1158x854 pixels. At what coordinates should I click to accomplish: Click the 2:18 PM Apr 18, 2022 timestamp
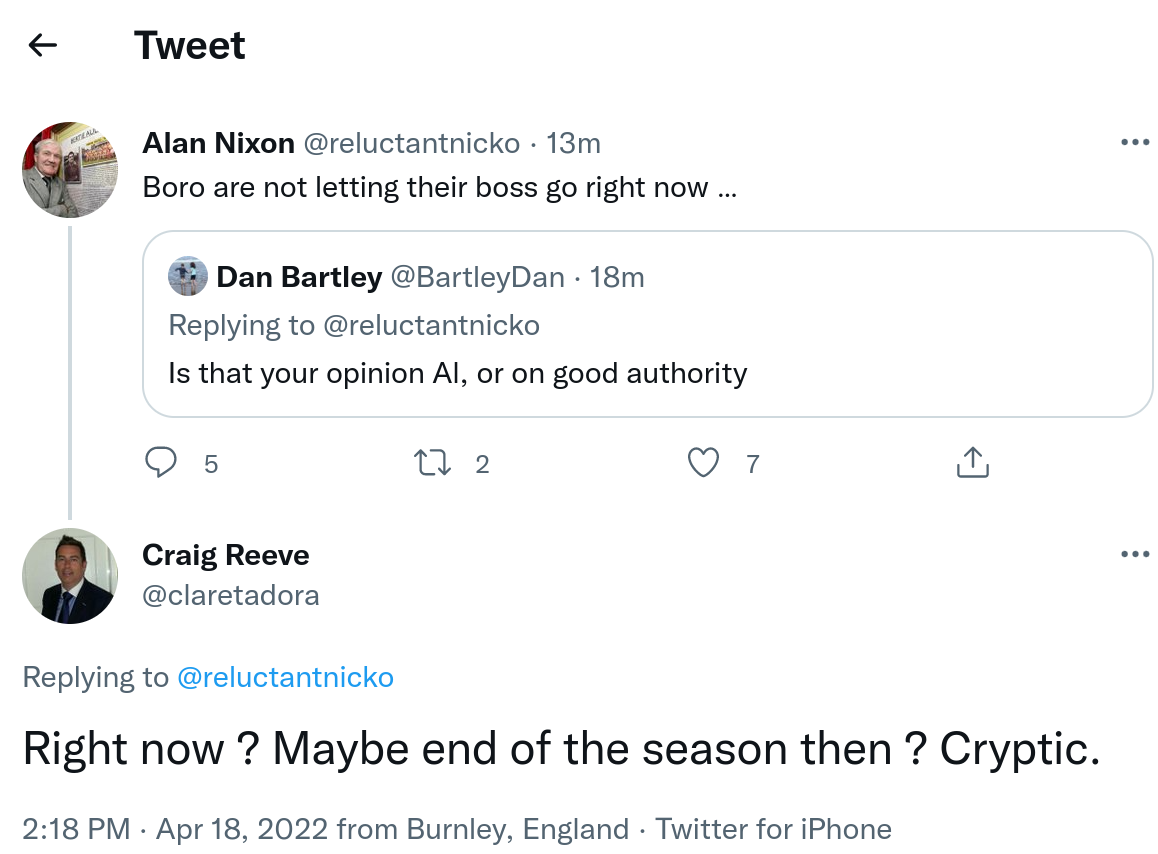175,829
